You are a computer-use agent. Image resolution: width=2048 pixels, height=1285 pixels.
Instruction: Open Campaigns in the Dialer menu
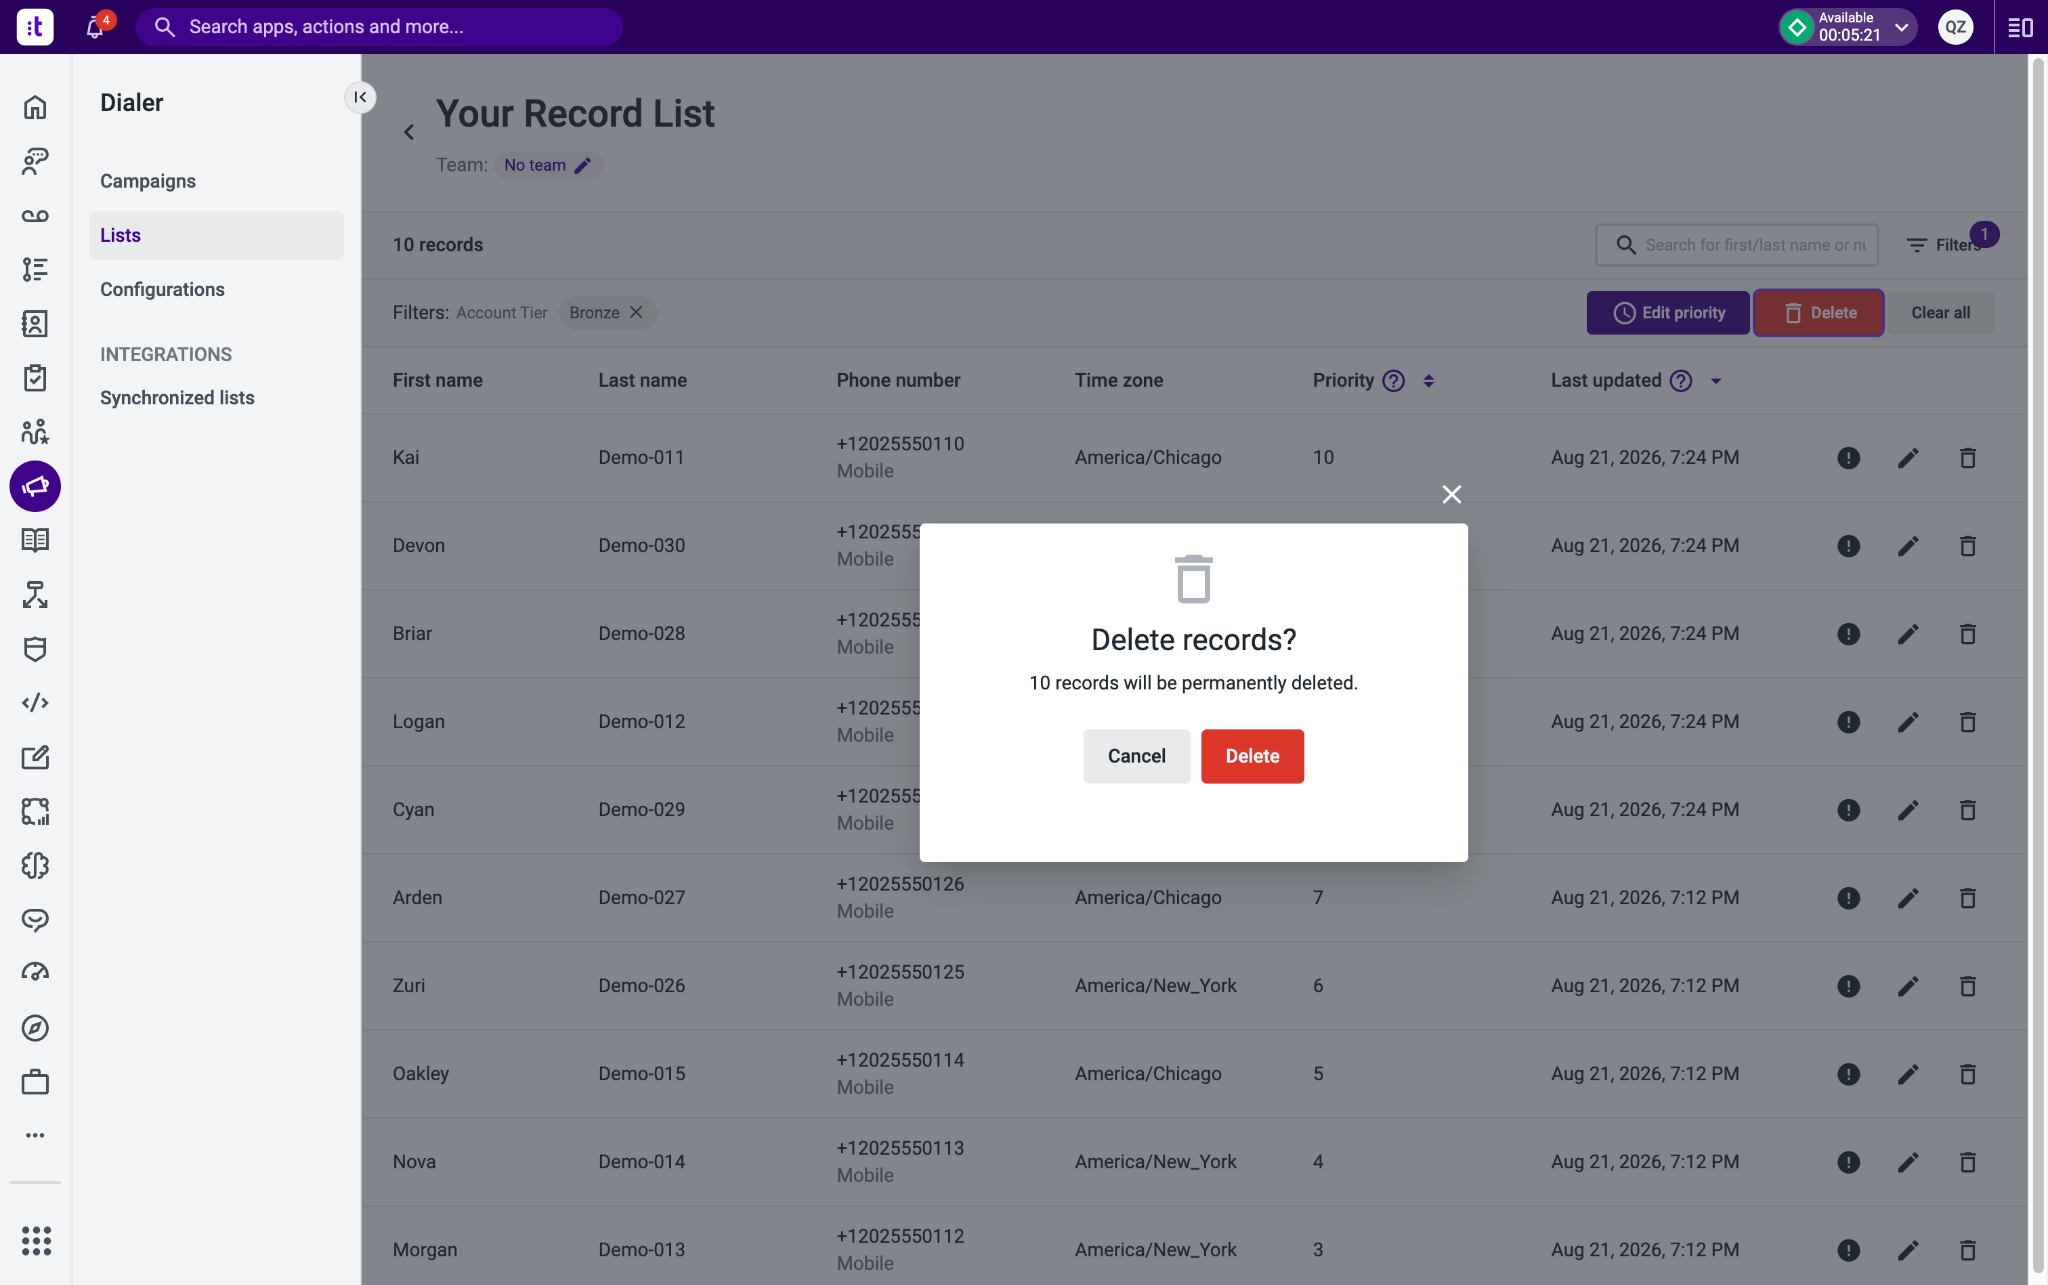148,181
